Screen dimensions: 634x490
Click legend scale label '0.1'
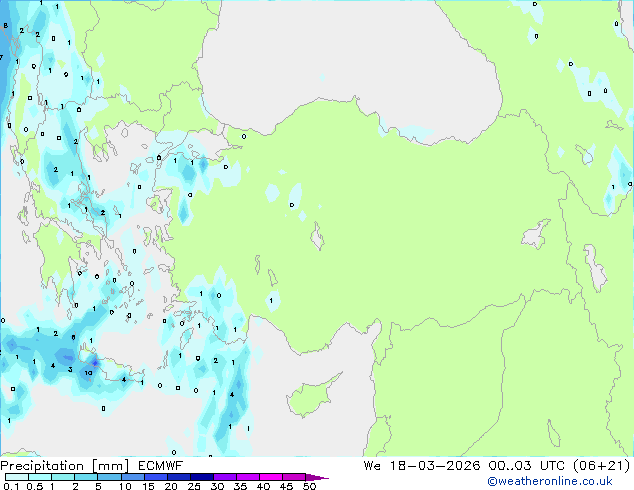(x=11, y=486)
